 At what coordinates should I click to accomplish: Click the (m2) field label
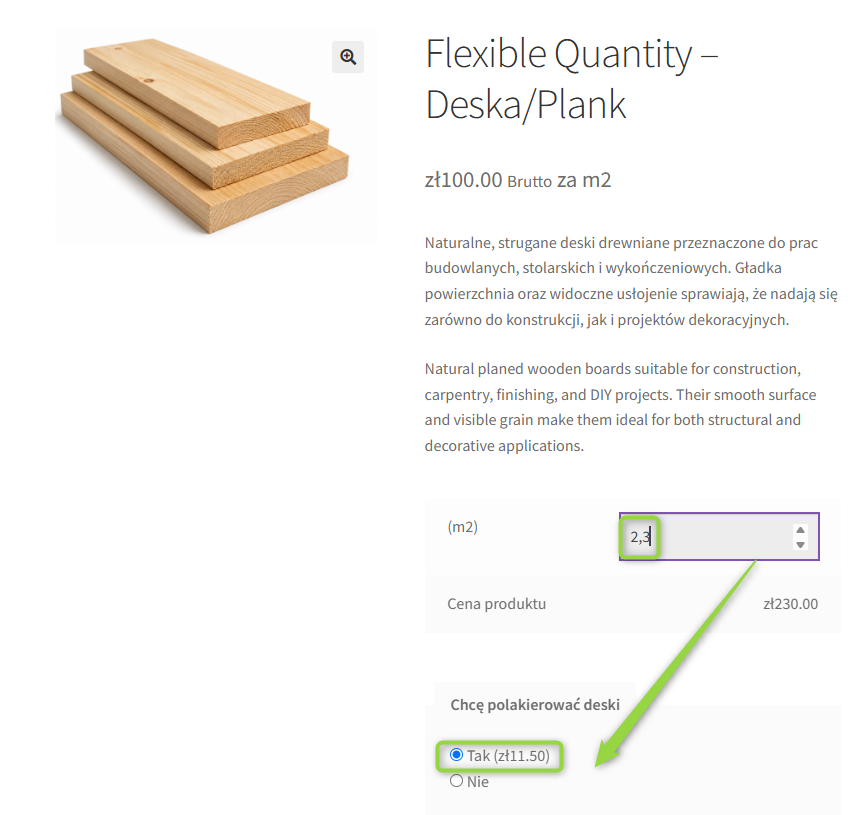coord(462,527)
